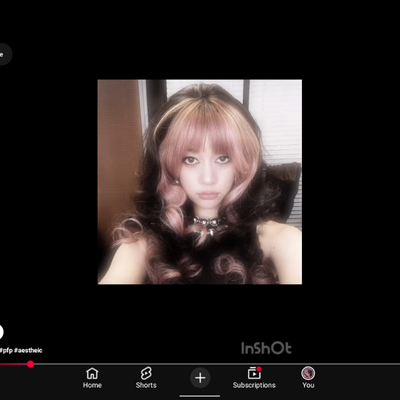The height and width of the screenshot is (400, 400).
Task: Open the #aestheic hashtag link
Action: [28, 350]
